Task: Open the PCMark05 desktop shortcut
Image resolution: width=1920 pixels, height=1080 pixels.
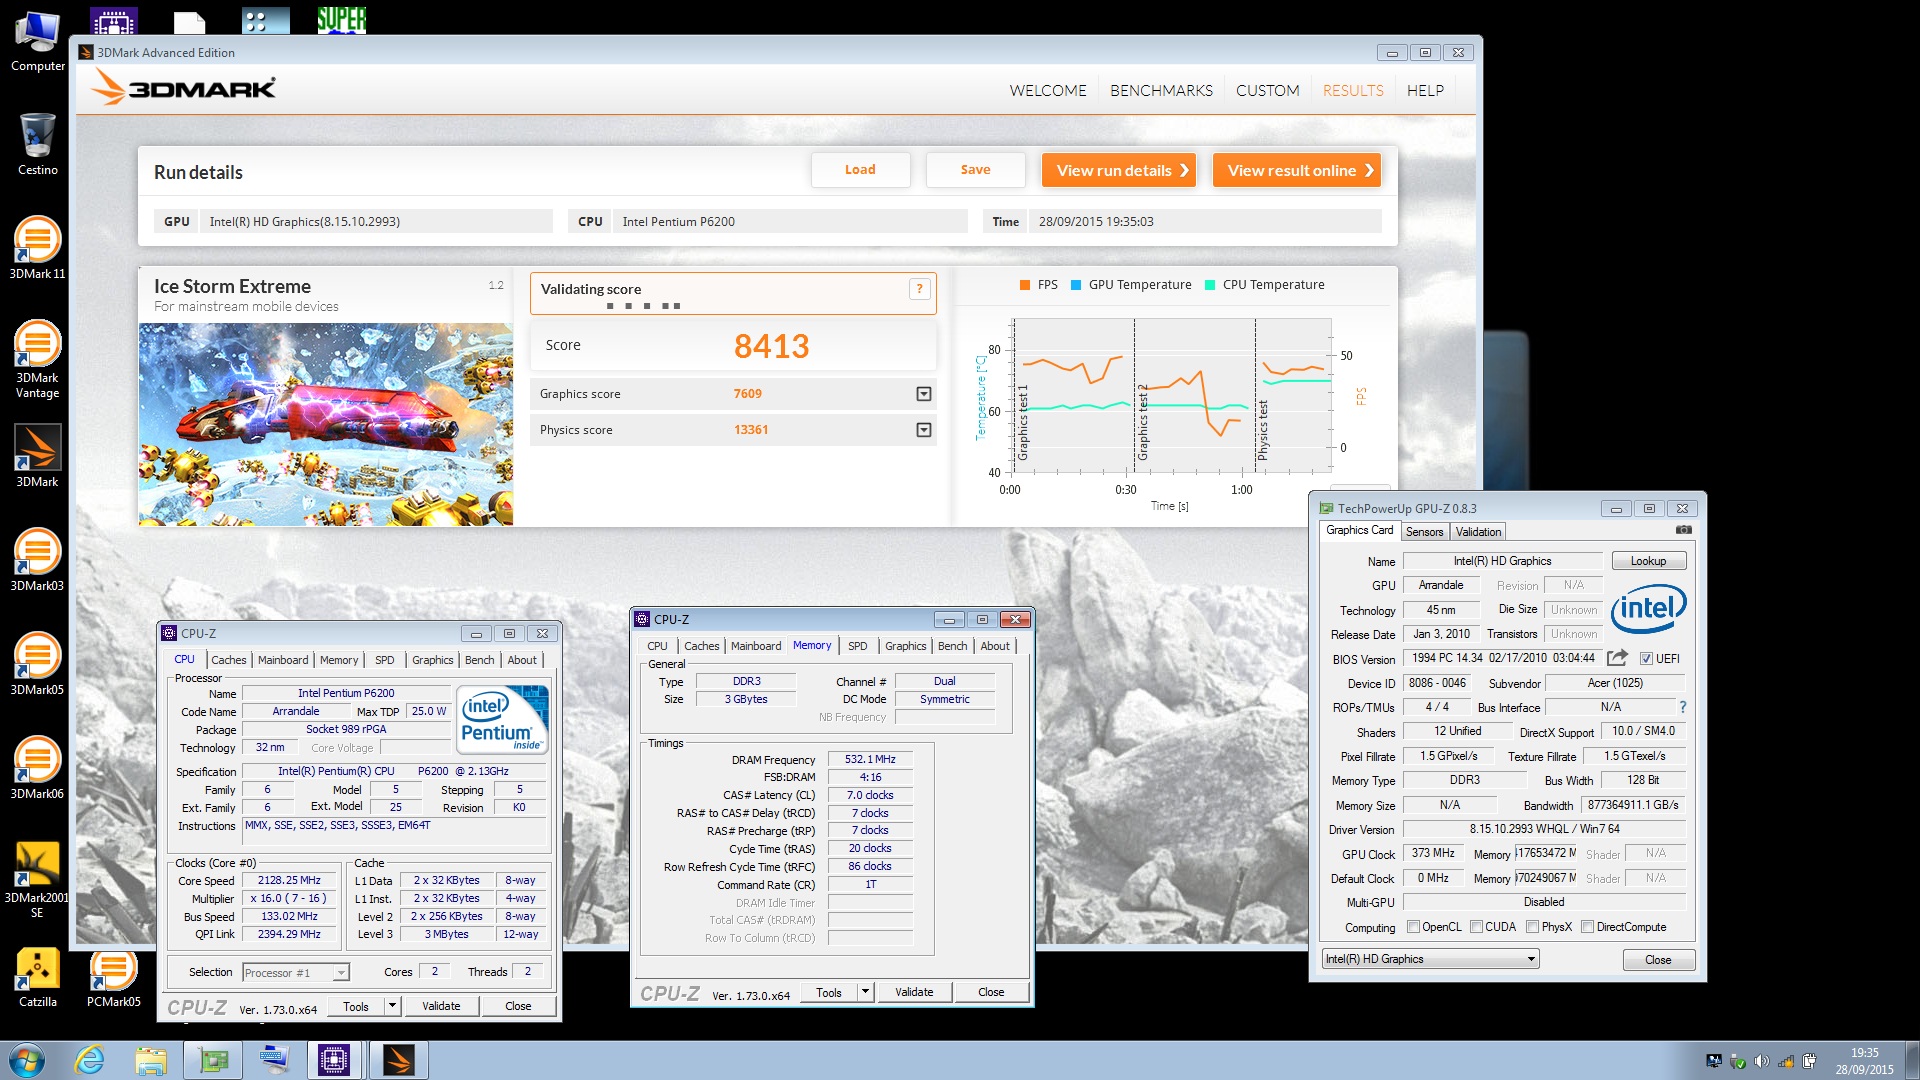Action: (113, 976)
